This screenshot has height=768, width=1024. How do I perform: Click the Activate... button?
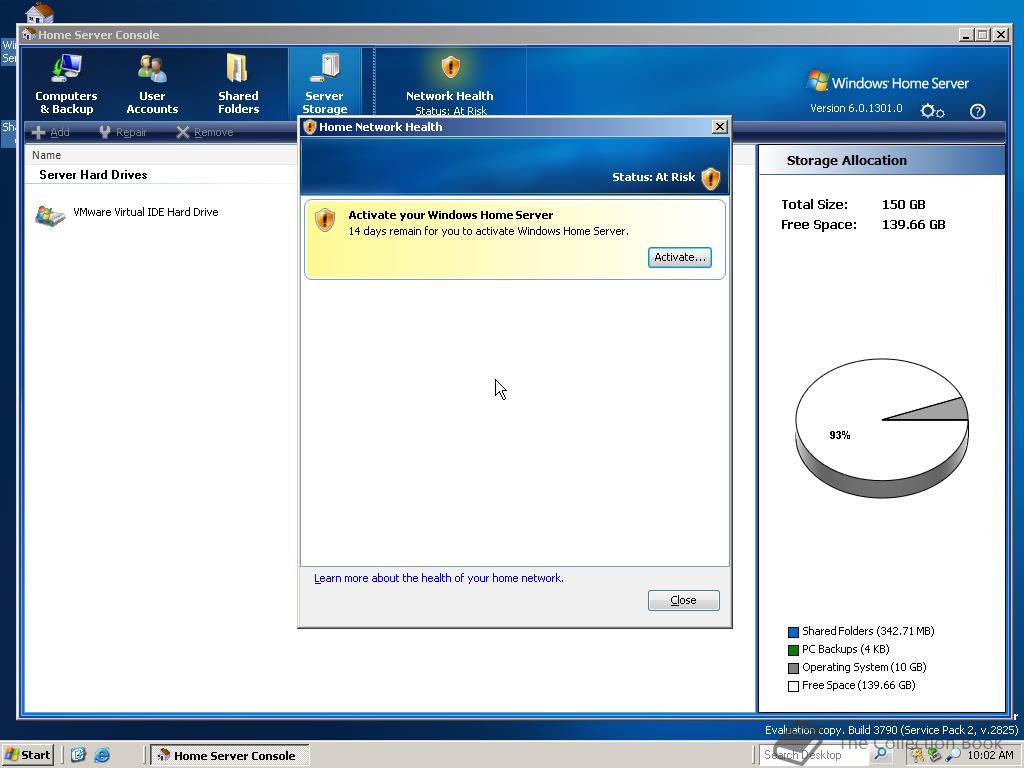[x=680, y=257]
